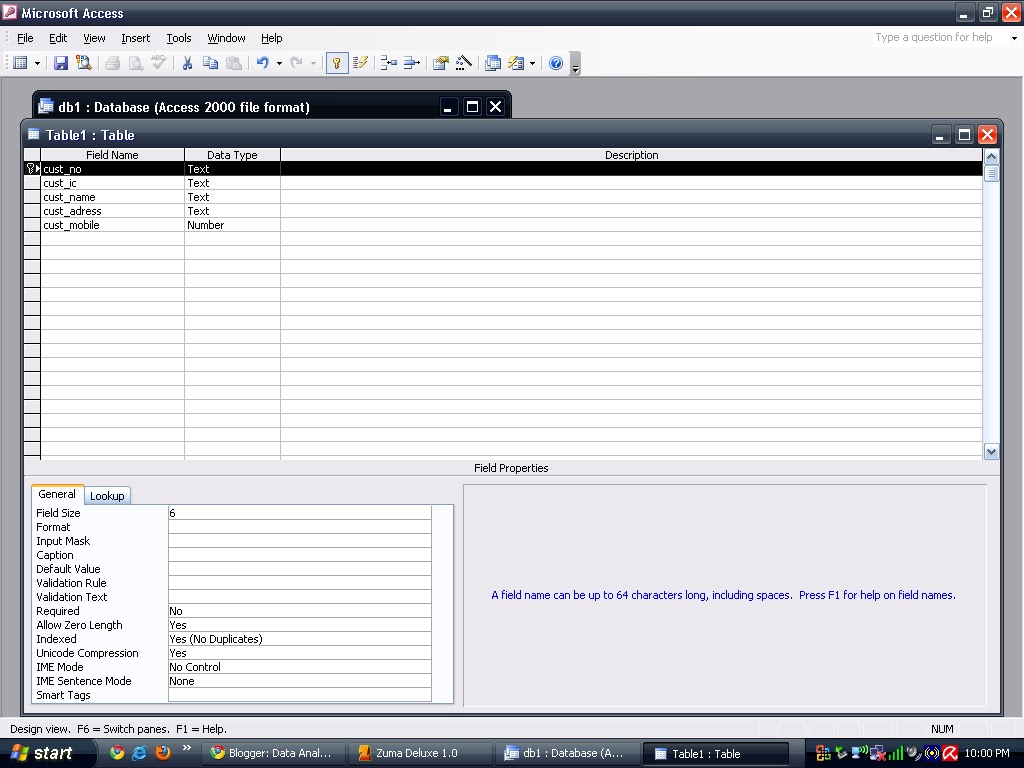Click the Paste clipboard icon
This screenshot has height=768, width=1024.
(x=234, y=63)
